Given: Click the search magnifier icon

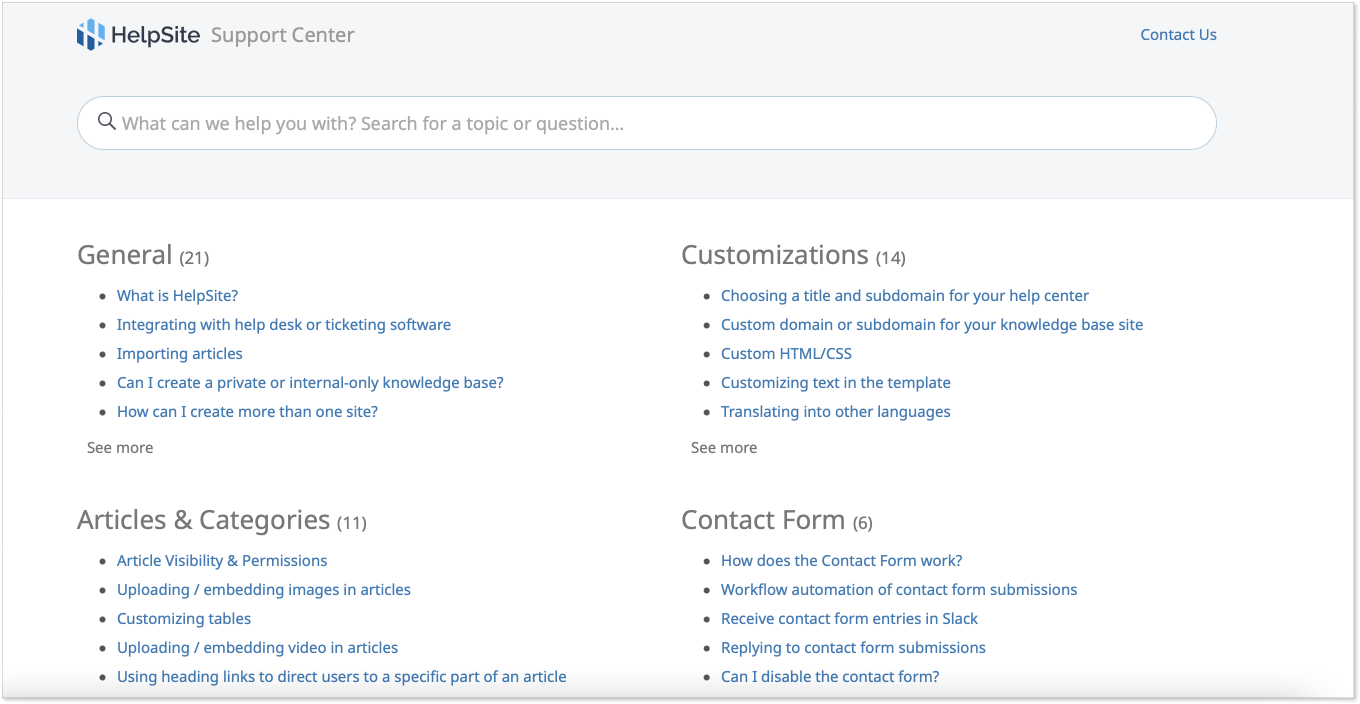Looking at the screenshot, I should [x=107, y=122].
